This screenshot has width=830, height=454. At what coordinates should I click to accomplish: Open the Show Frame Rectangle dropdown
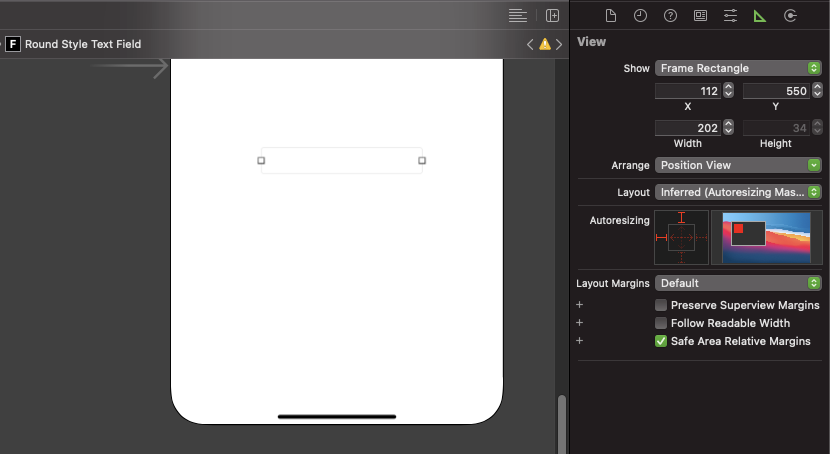738,68
